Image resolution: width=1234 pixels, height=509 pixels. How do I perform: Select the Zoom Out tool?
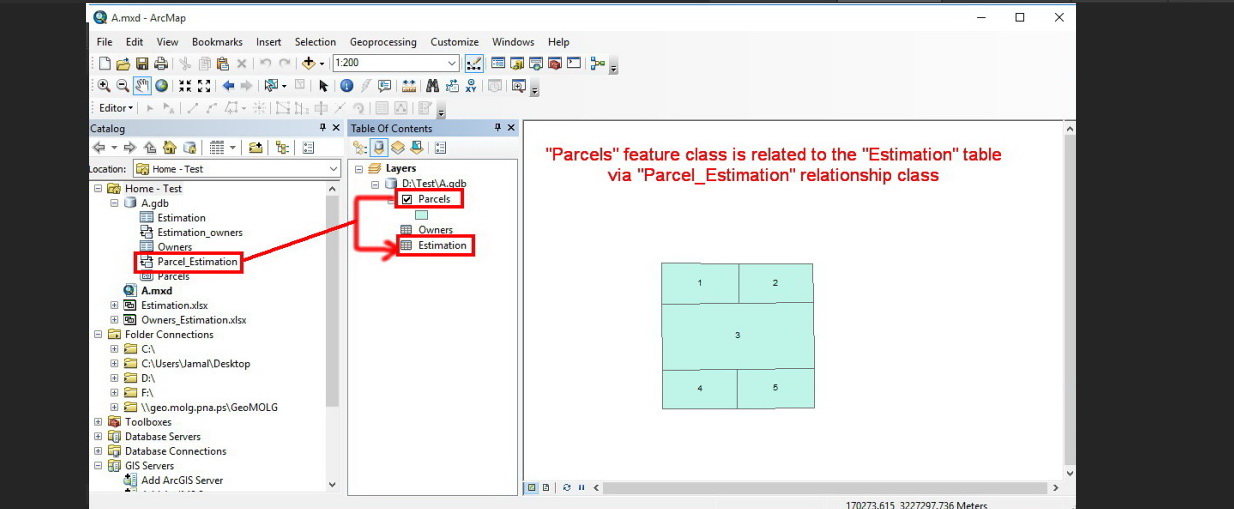[122, 86]
